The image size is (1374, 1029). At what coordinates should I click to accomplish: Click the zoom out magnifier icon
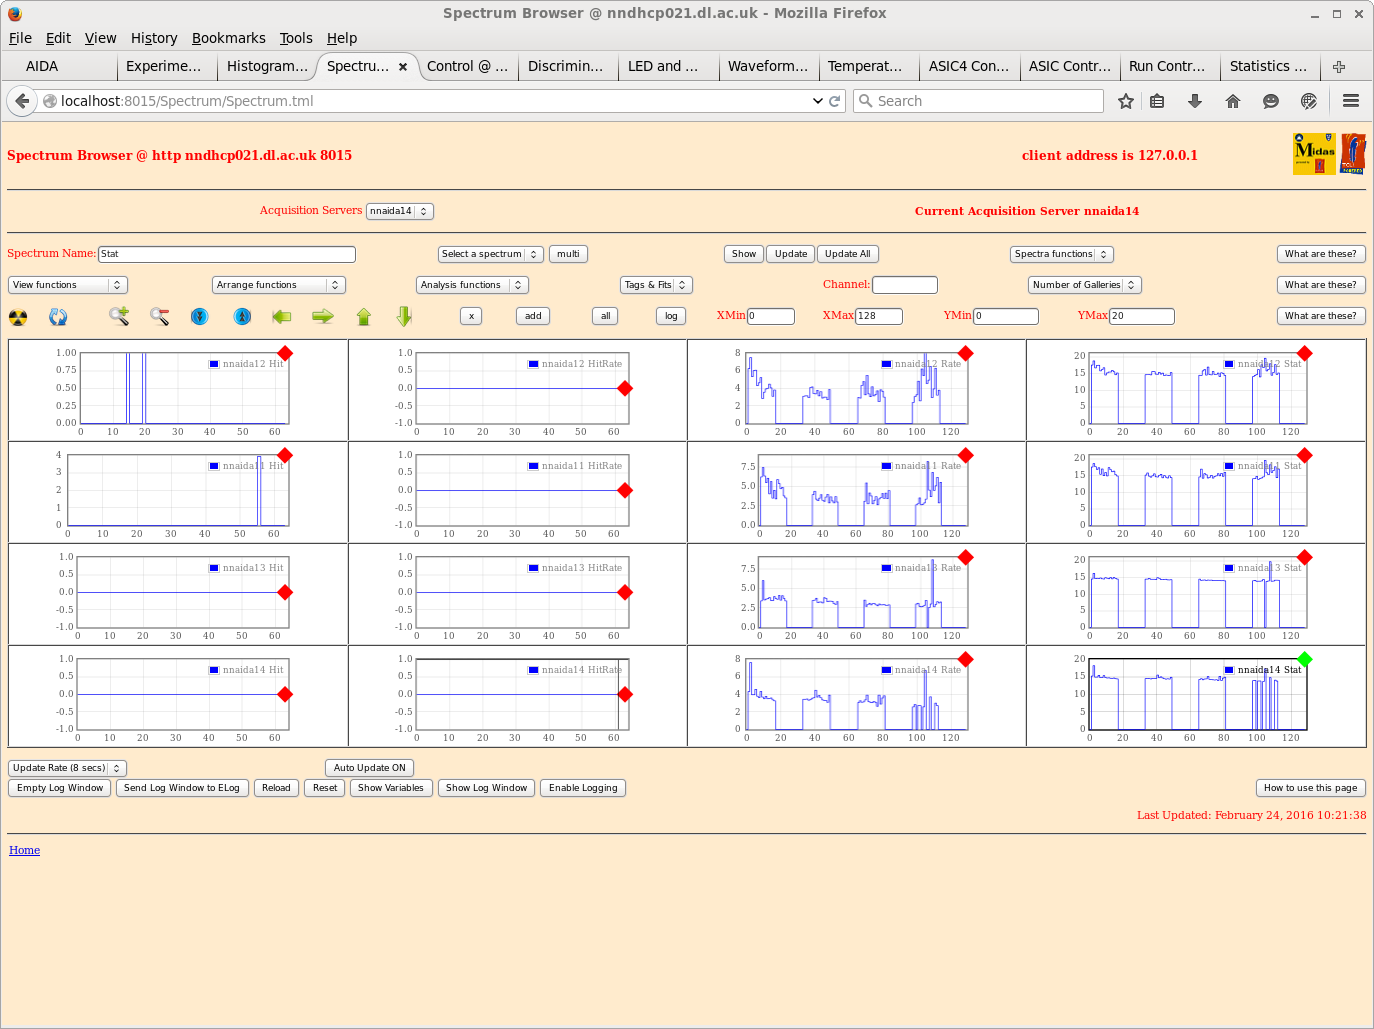159,317
